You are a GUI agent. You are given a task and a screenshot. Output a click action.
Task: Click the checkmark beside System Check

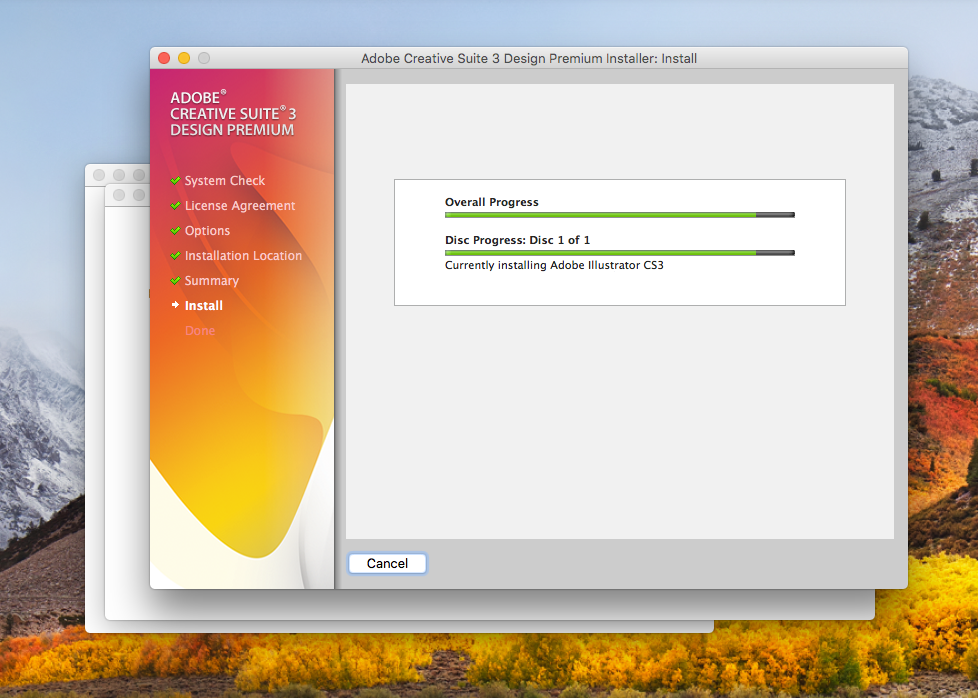pos(175,180)
